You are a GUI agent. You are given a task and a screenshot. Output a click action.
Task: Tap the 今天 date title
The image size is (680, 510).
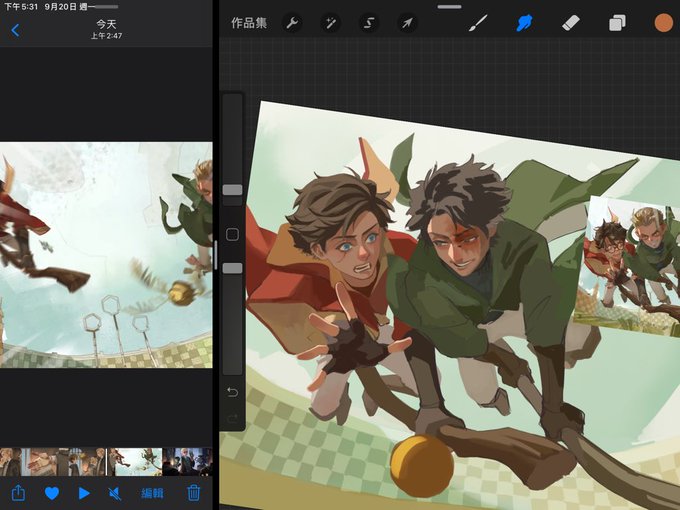click(106, 24)
